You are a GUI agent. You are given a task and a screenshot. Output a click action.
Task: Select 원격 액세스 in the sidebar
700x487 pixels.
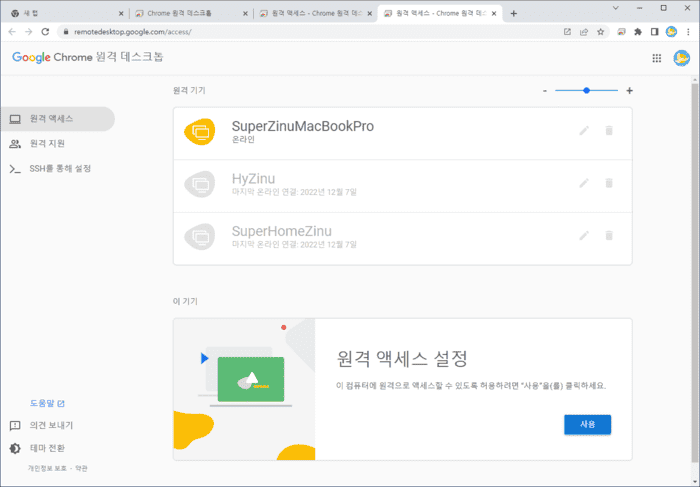[58, 119]
